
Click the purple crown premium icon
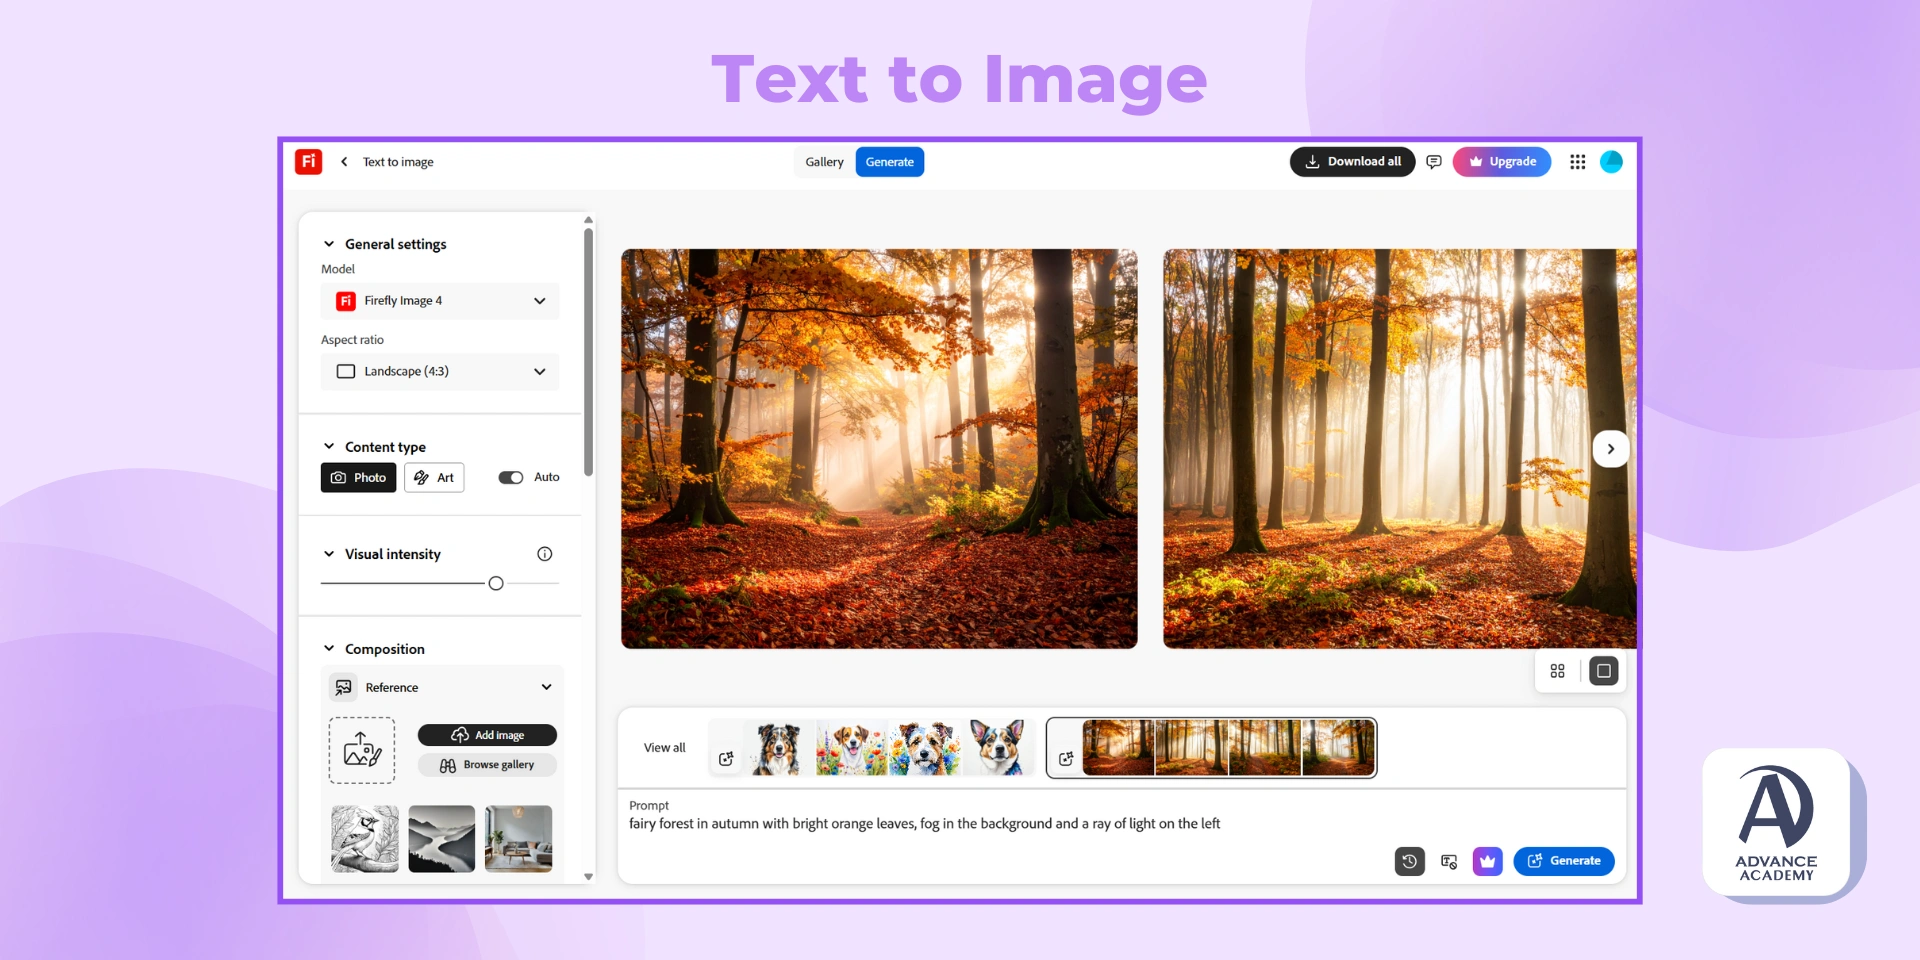coord(1488,861)
